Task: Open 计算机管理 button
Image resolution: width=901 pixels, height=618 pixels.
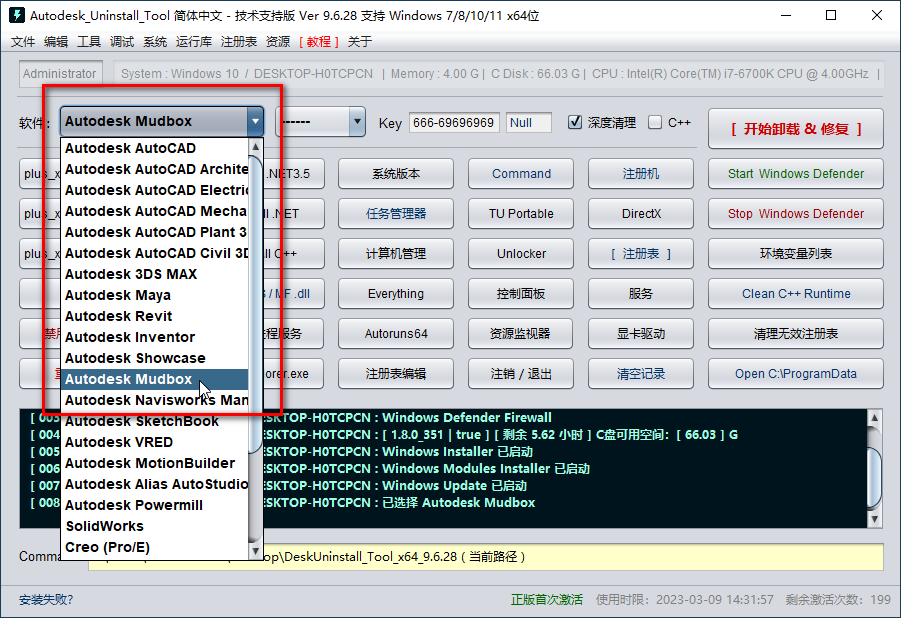Action: (396, 254)
